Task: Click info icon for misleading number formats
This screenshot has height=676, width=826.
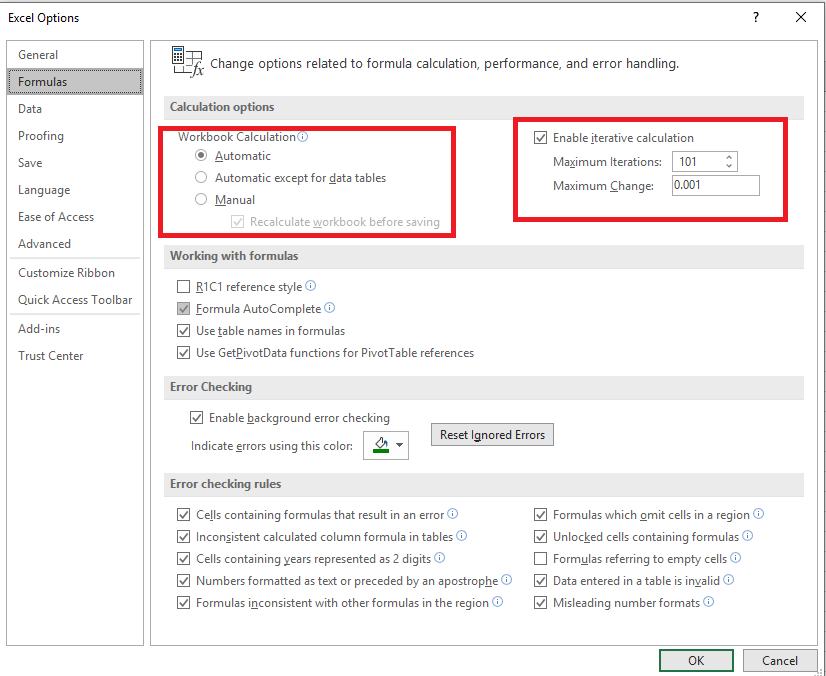Action: [709, 602]
